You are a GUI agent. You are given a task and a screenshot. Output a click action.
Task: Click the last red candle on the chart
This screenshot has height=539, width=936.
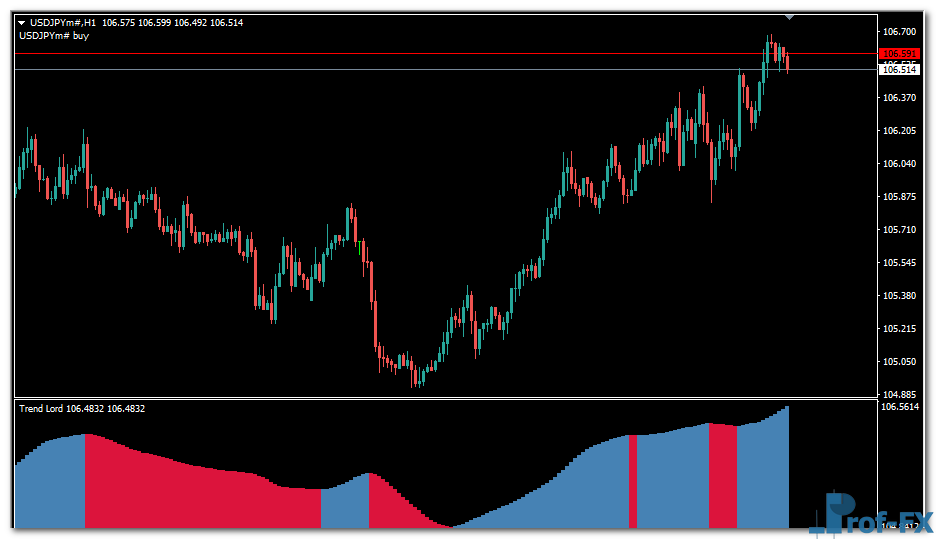point(788,62)
